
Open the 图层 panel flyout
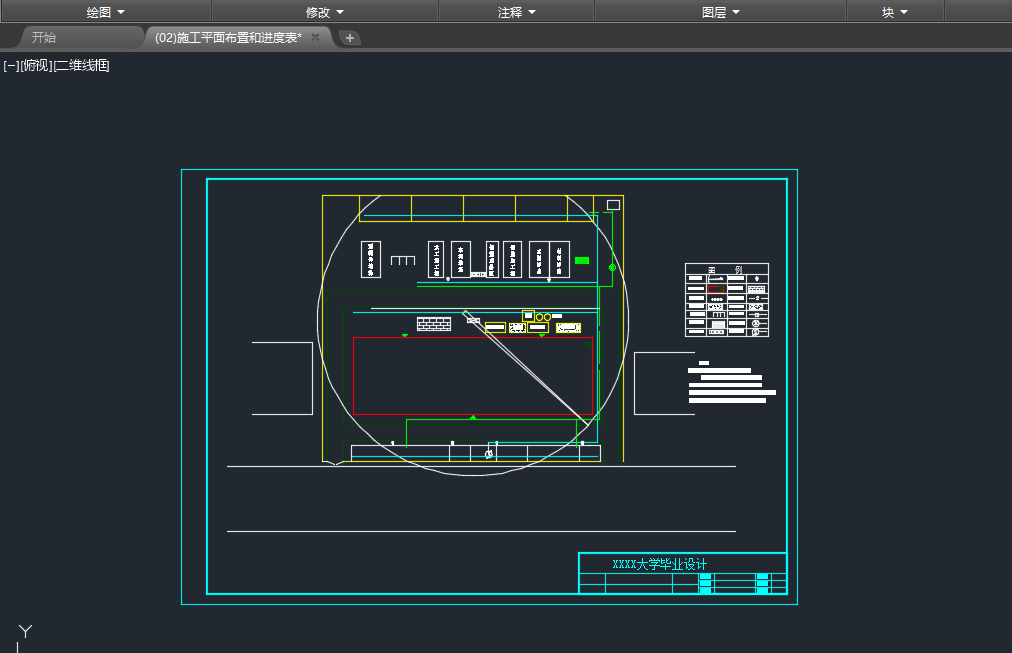(720, 12)
